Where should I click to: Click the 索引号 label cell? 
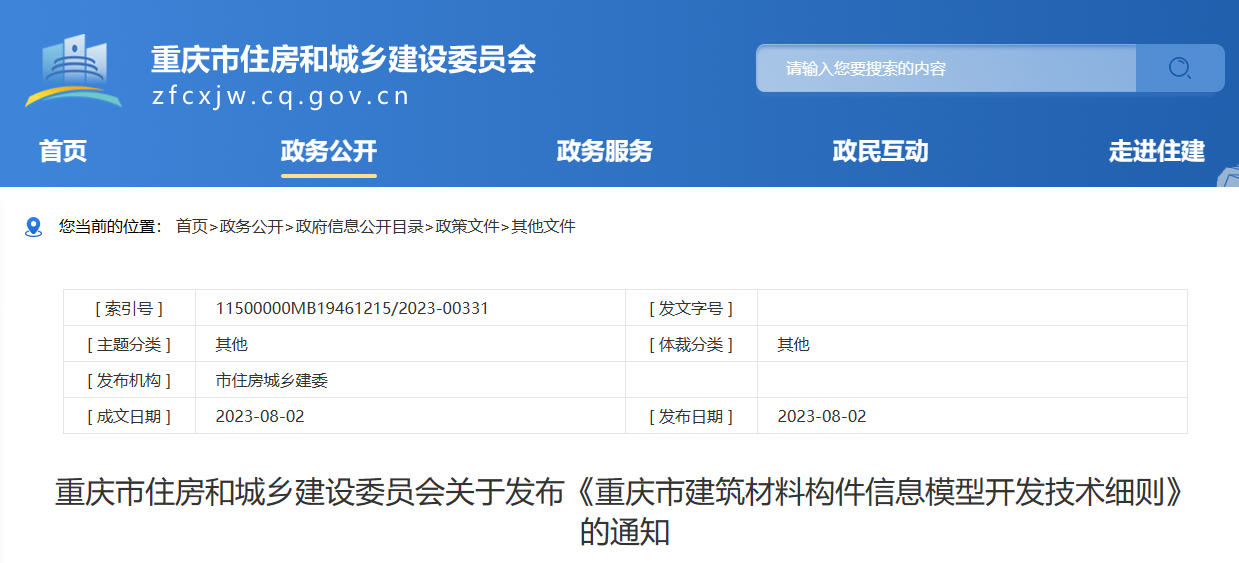130,308
